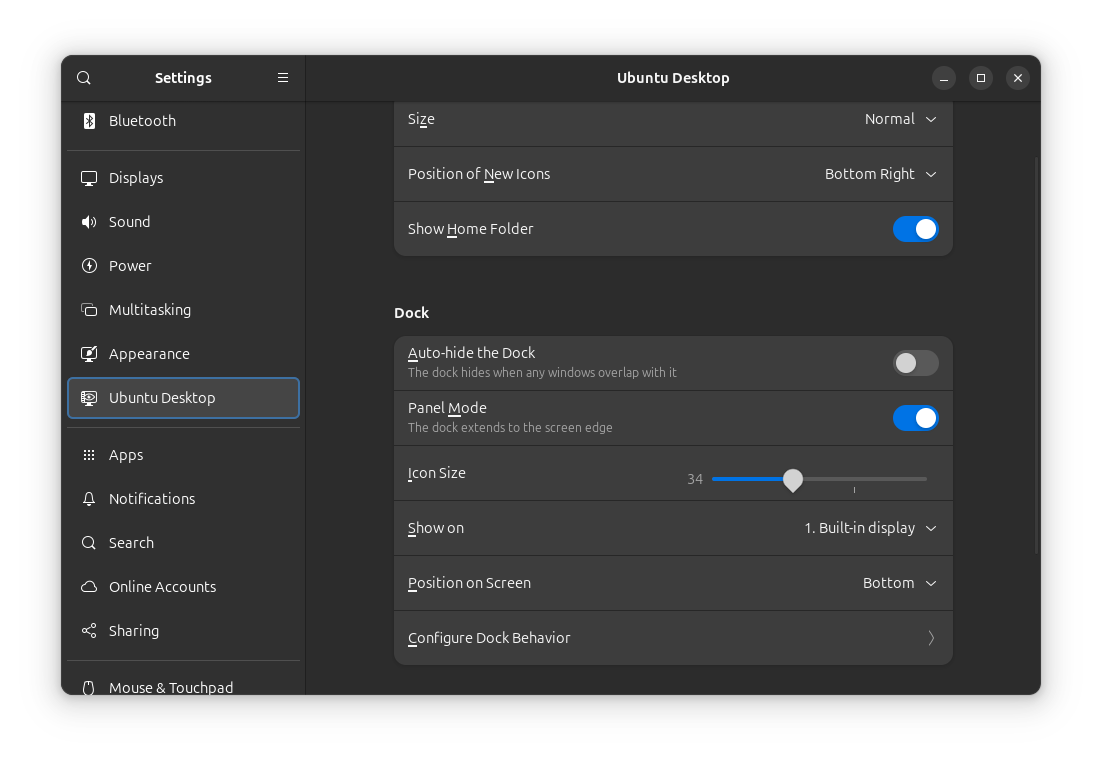Click the Power icon in sidebar
The image size is (1102, 762).
pos(89,266)
